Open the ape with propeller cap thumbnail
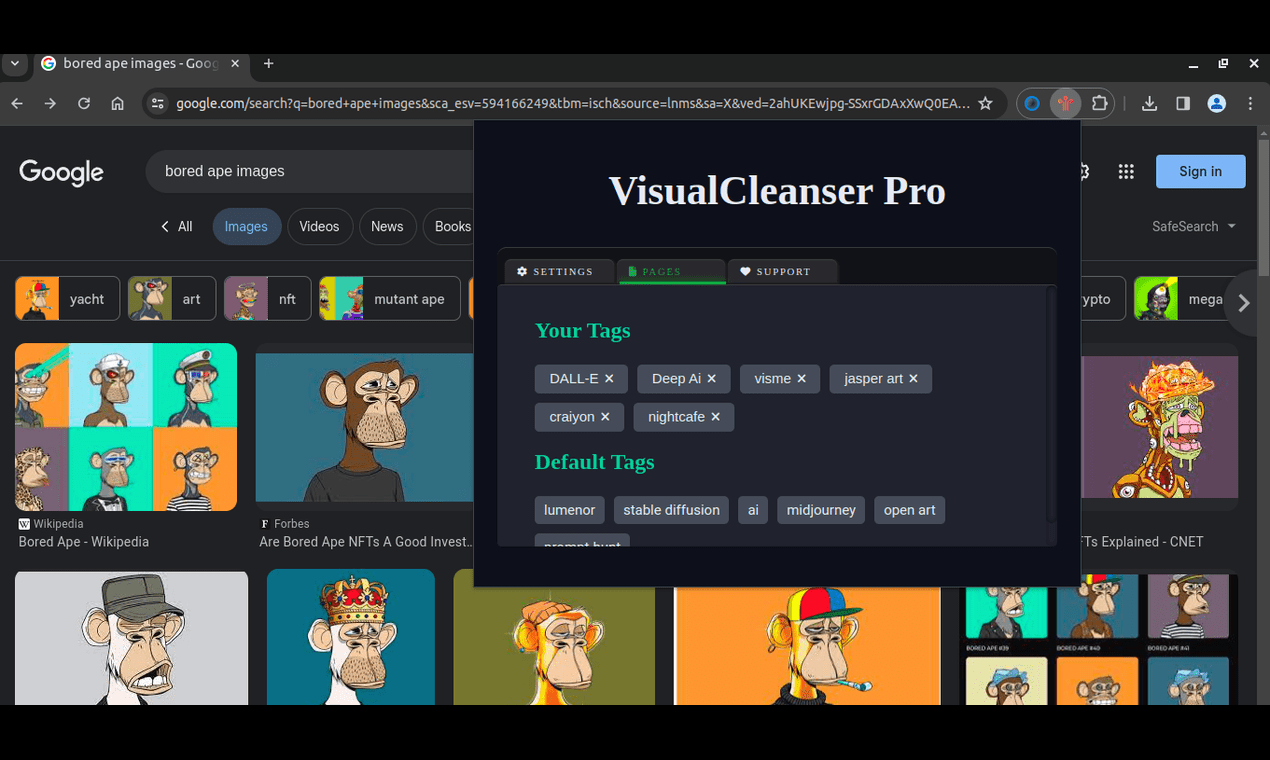Image resolution: width=1270 pixels, height=760 pixels. (x=808, y=646)
